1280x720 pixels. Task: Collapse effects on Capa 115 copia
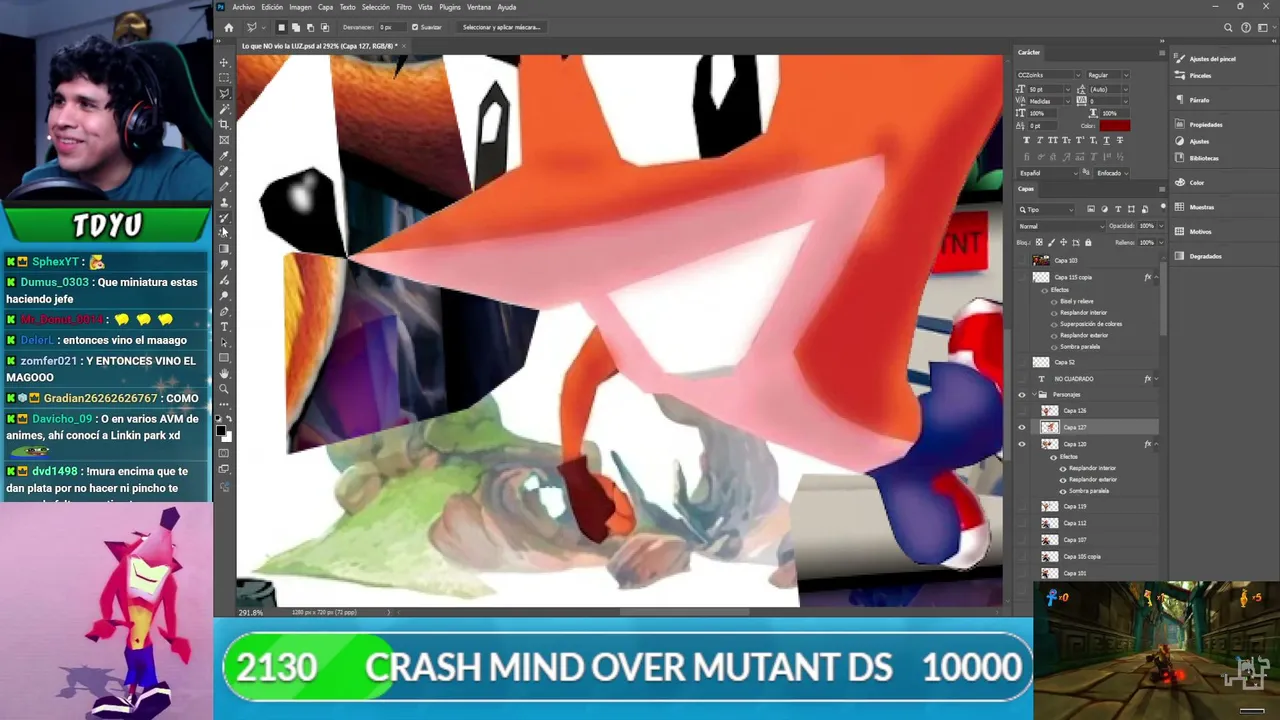tap(1156, 277)
